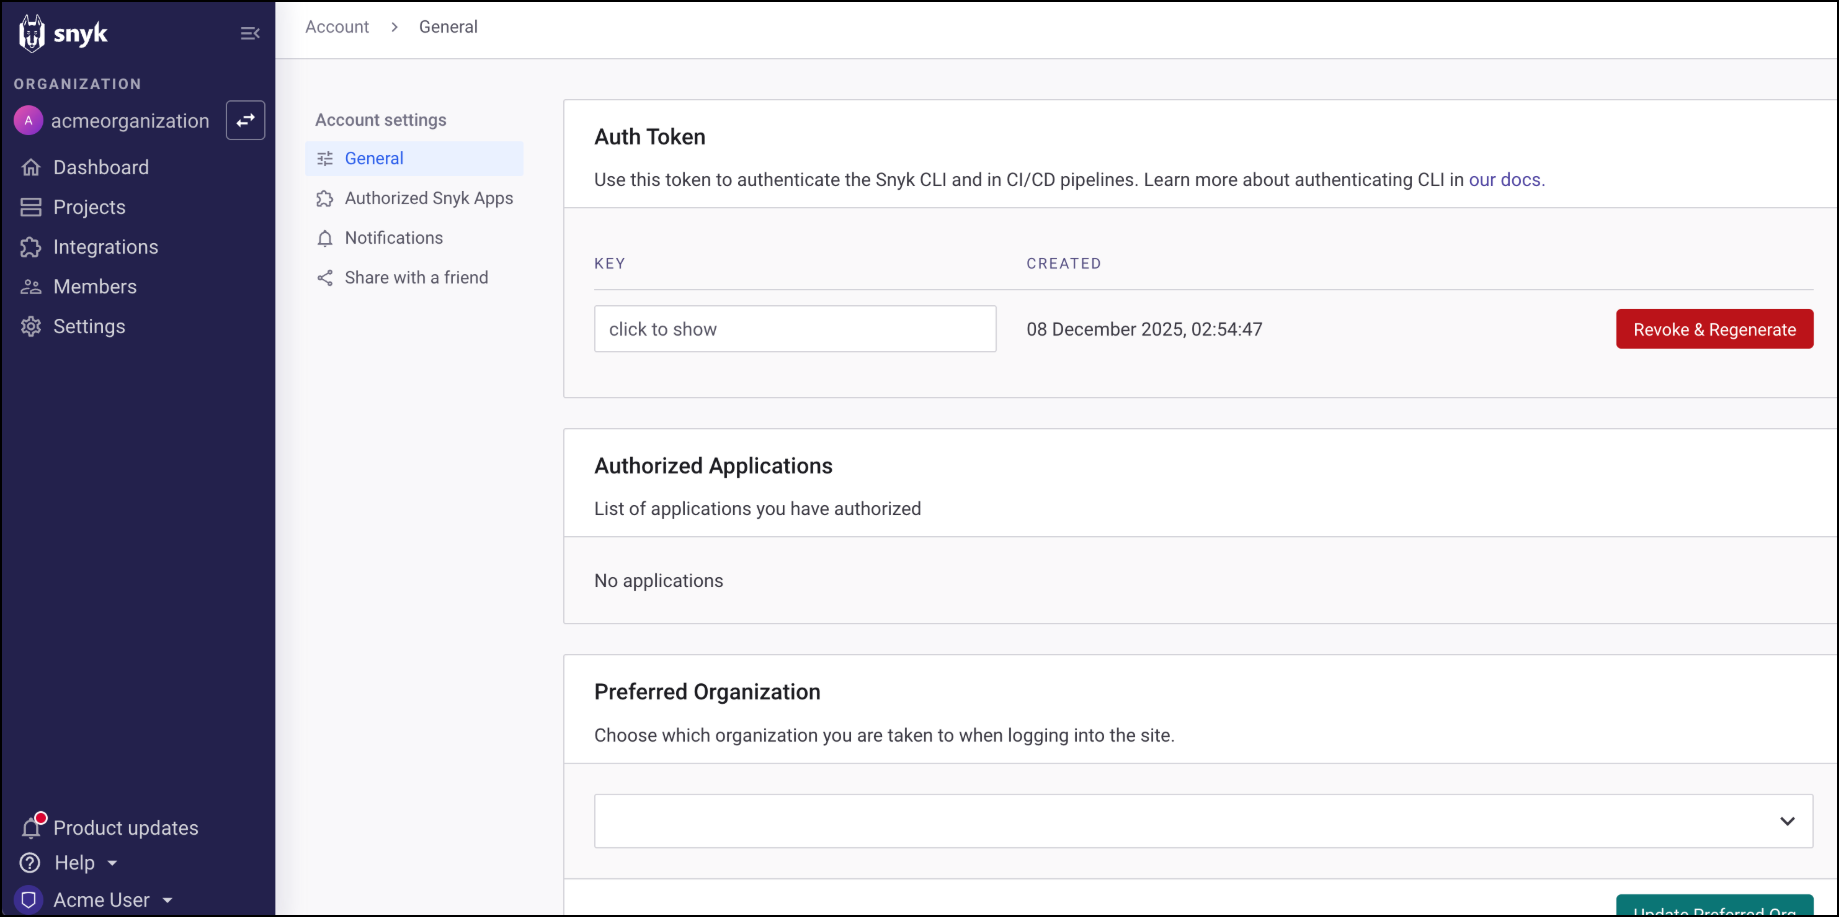Expand the Help dropdown menu
The width and height of the screenshot is (1839, 917).
(112, 863)
